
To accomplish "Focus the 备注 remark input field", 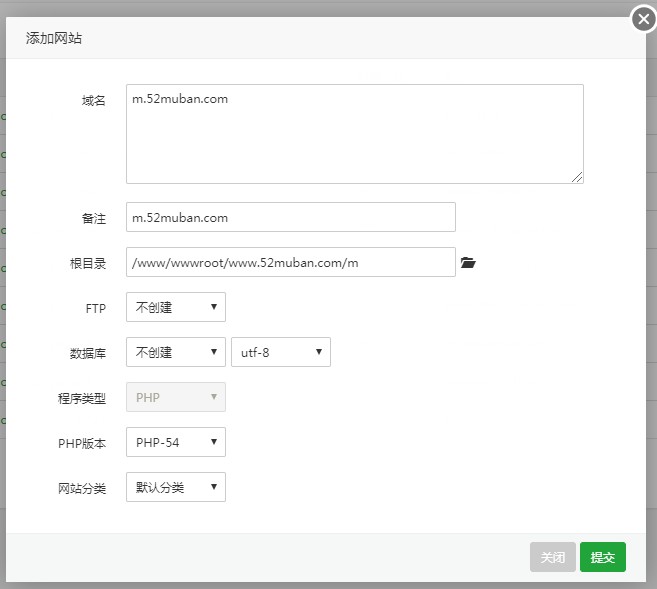I will point(291,217).
